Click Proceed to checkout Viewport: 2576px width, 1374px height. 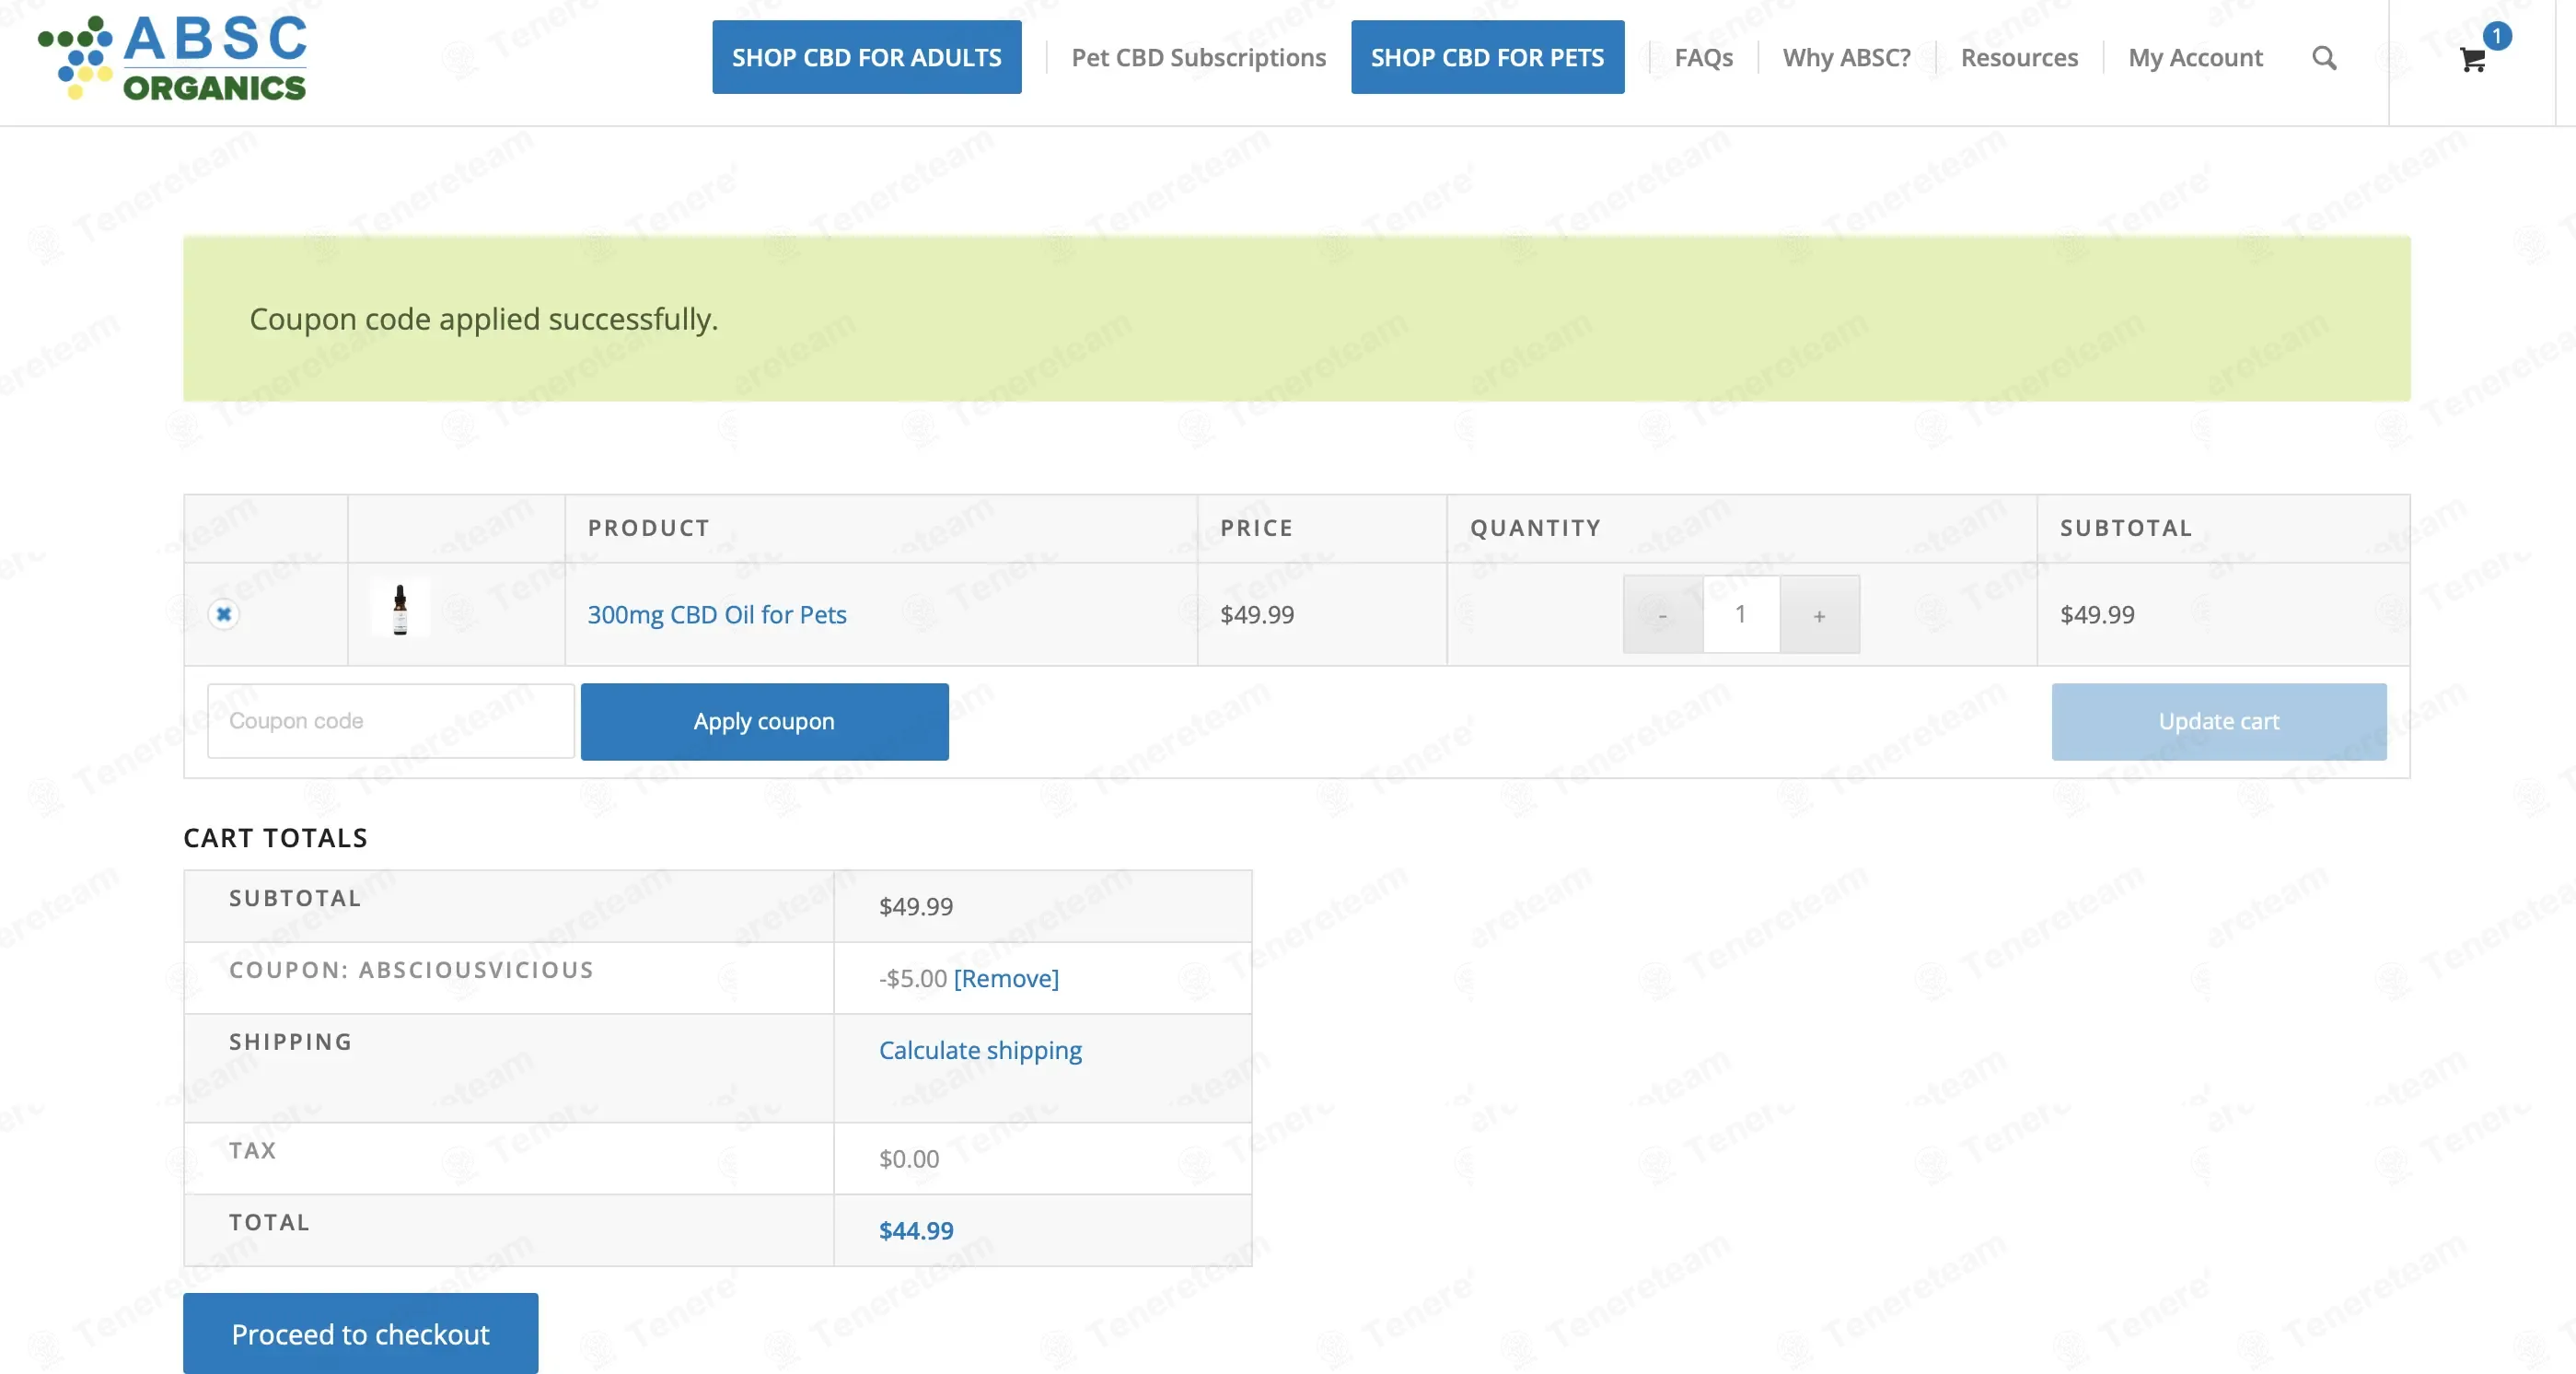coord(361,1333)
